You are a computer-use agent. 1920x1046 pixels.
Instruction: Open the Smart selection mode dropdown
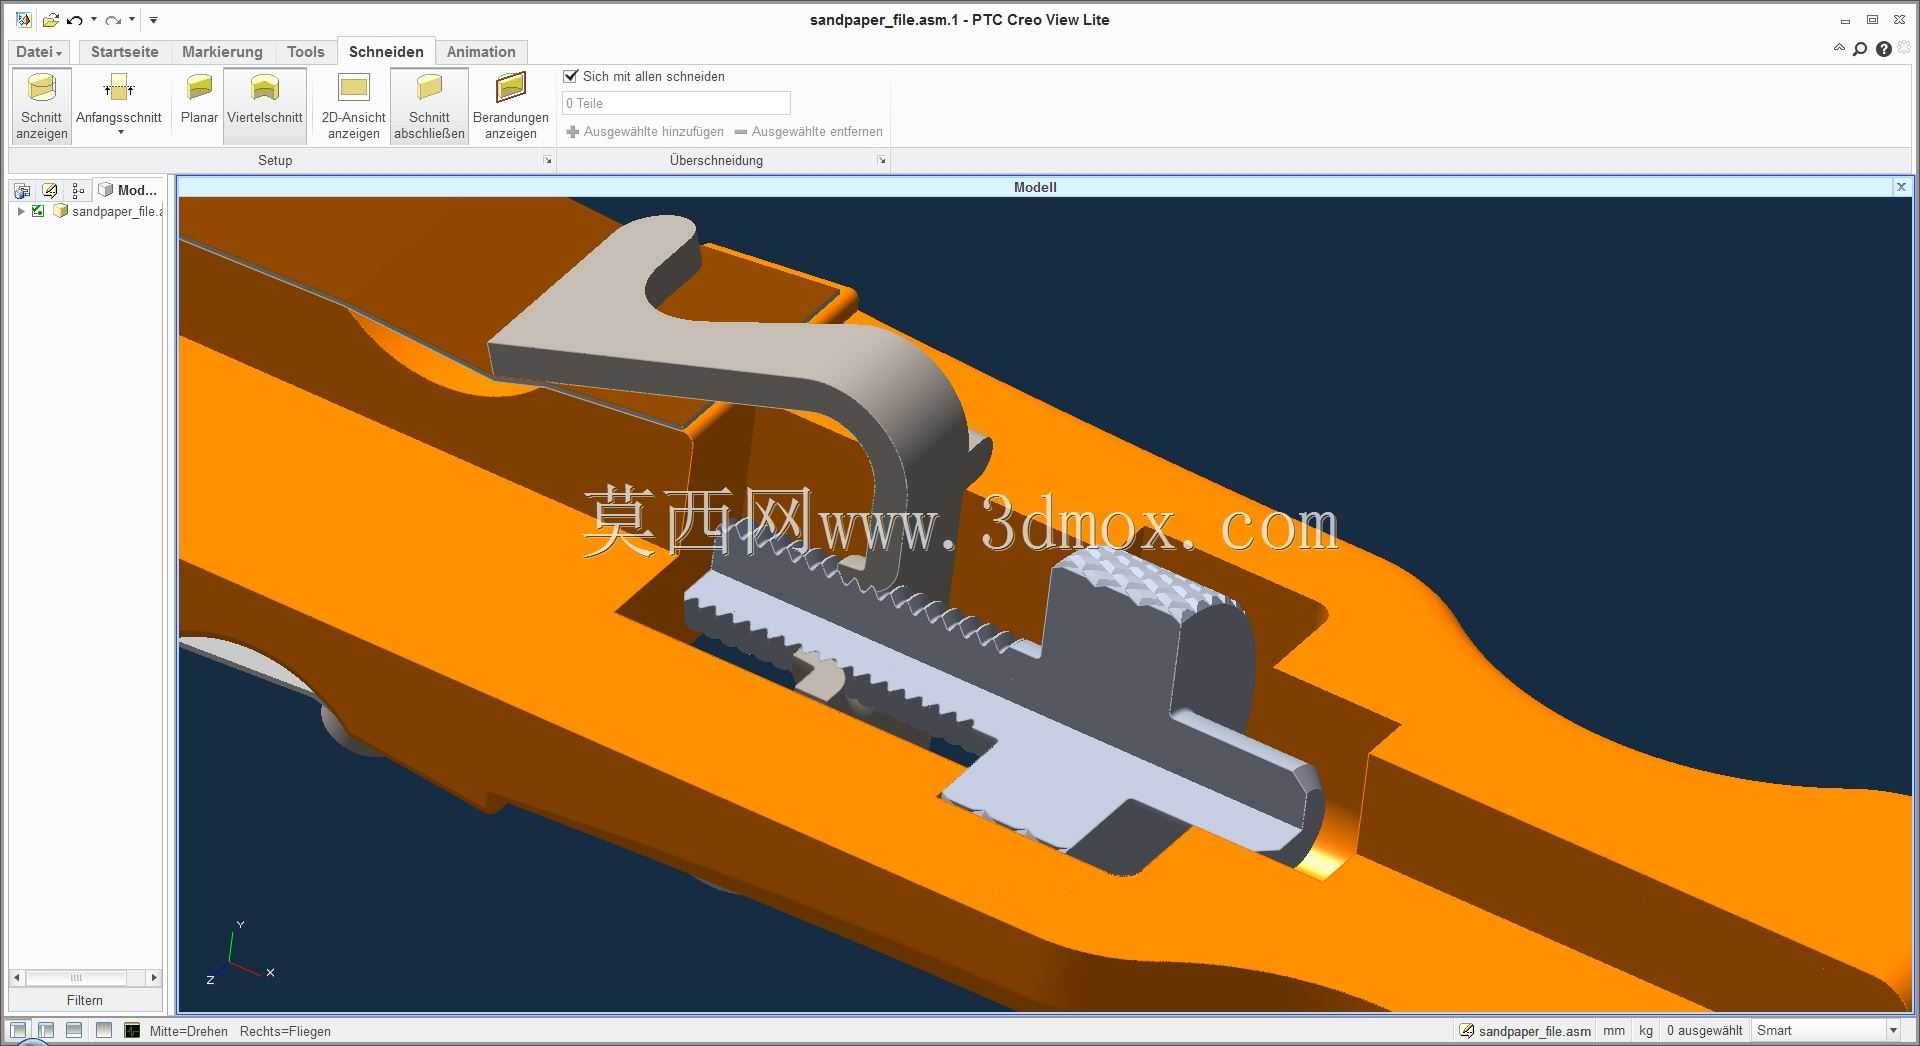1893,1031
